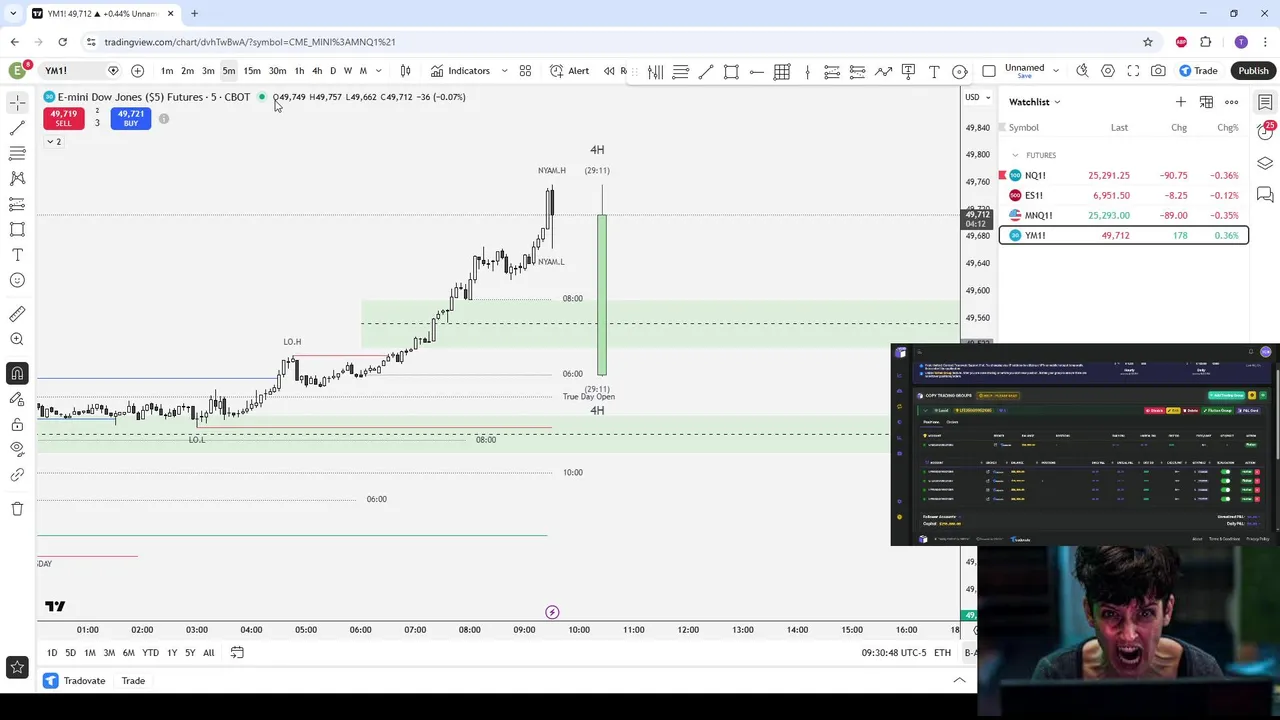Collapse the bottom Tradovate trading panel
This screenshot has height=720, width=1280.
pyautogui.click(x=959, y=680)
